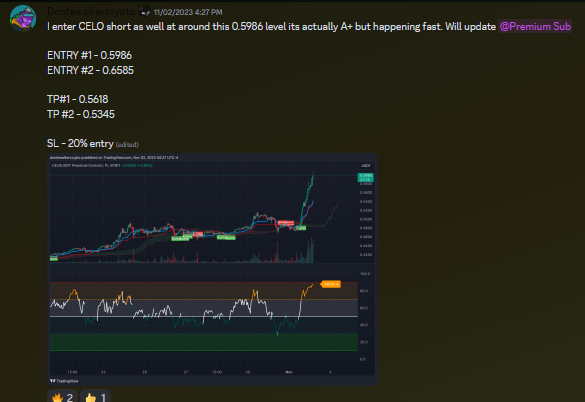585x402 pixels.
Task: Select the 'ENTRY #2 - 0.6585' line
Action: pyautogui.click(x=90, y=70)
